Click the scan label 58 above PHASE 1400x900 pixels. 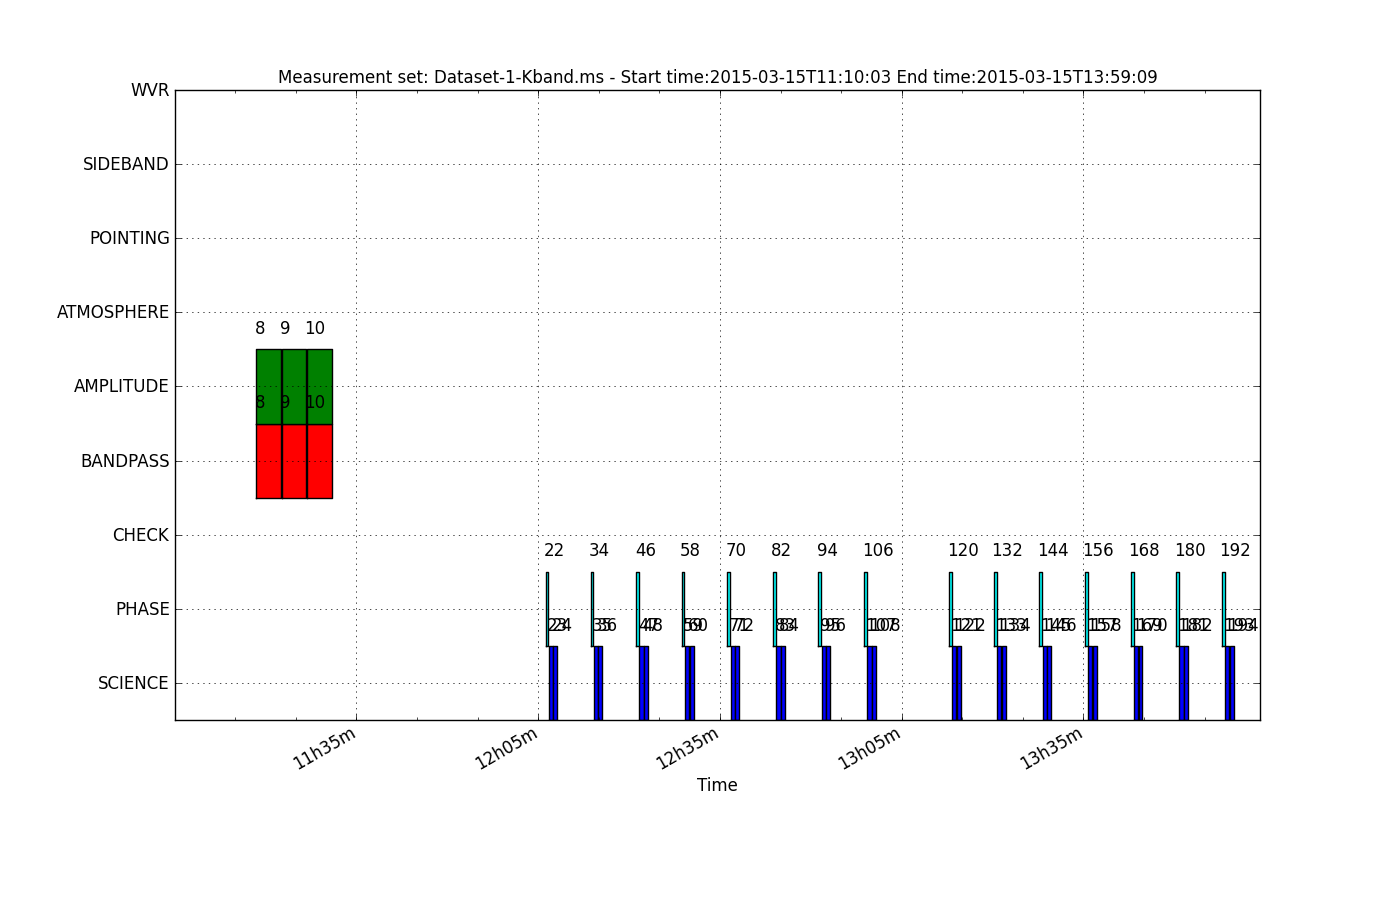(690, 551)
